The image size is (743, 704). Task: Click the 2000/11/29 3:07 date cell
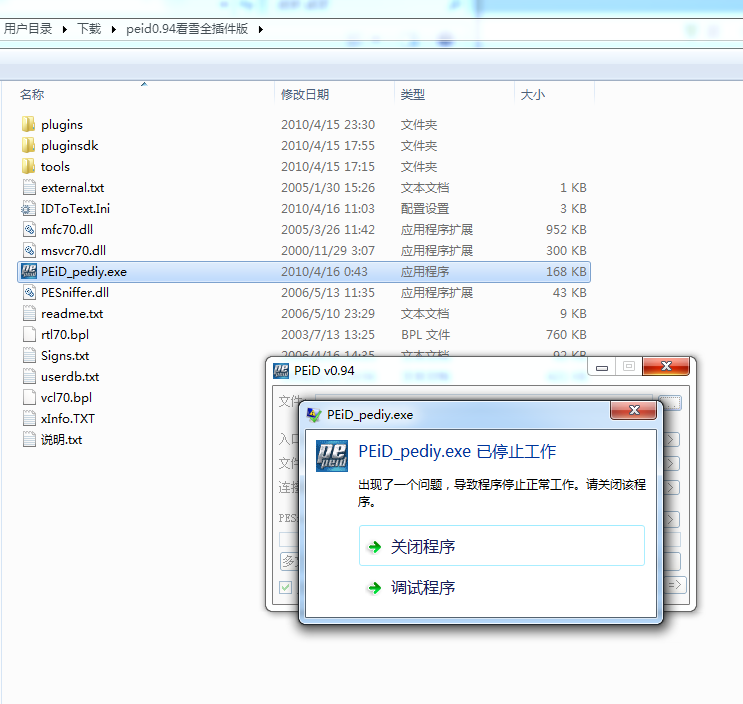(328, 251)
